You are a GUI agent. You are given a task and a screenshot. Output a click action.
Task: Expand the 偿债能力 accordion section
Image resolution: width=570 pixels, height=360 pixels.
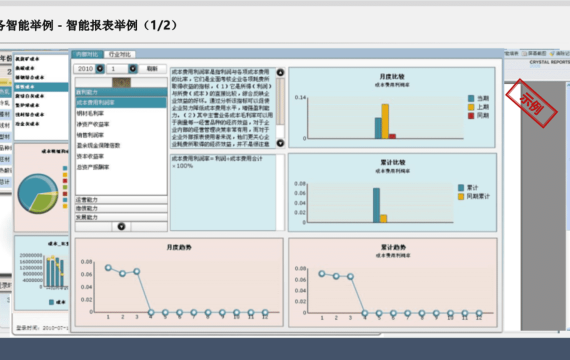tap(121, 208)
